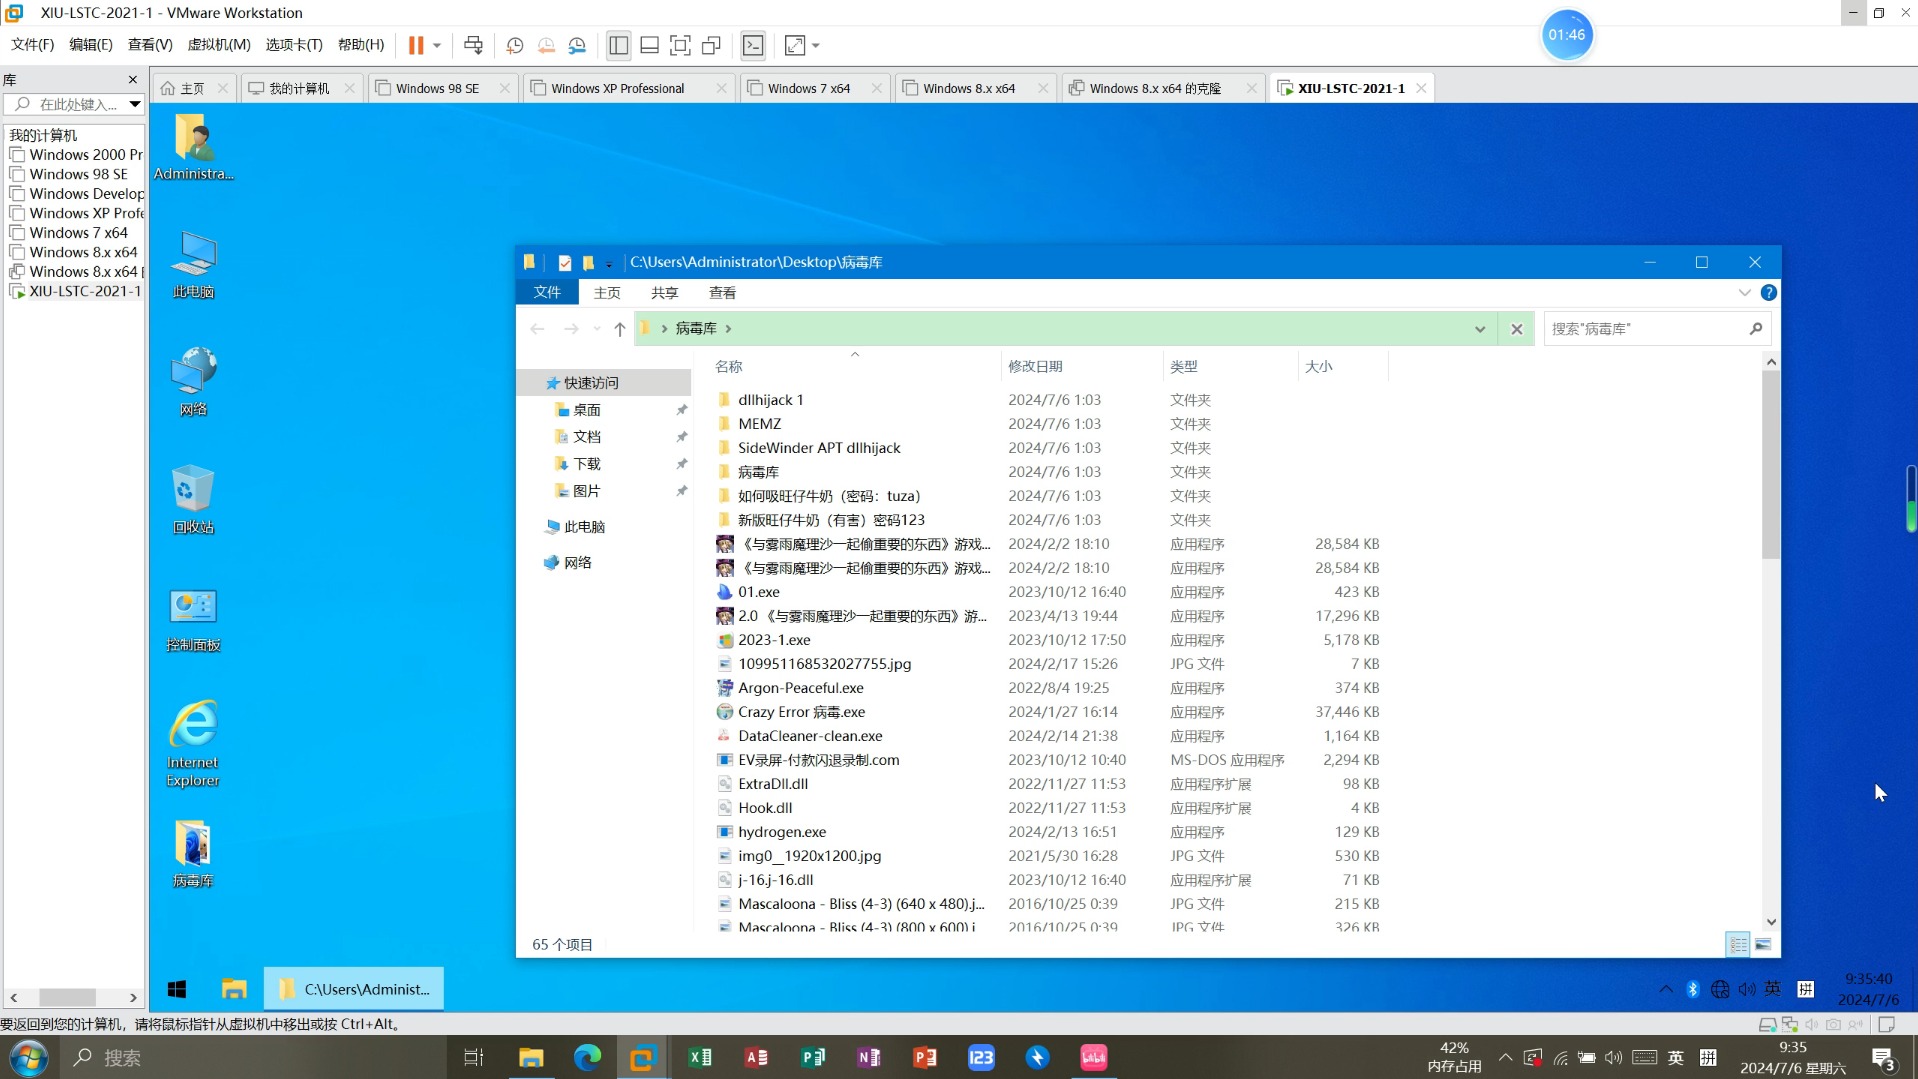This screenshot has height=1079, width=1918.
Task: Open the 病毒库 desktop folder icon
Action: coord(193,853)
